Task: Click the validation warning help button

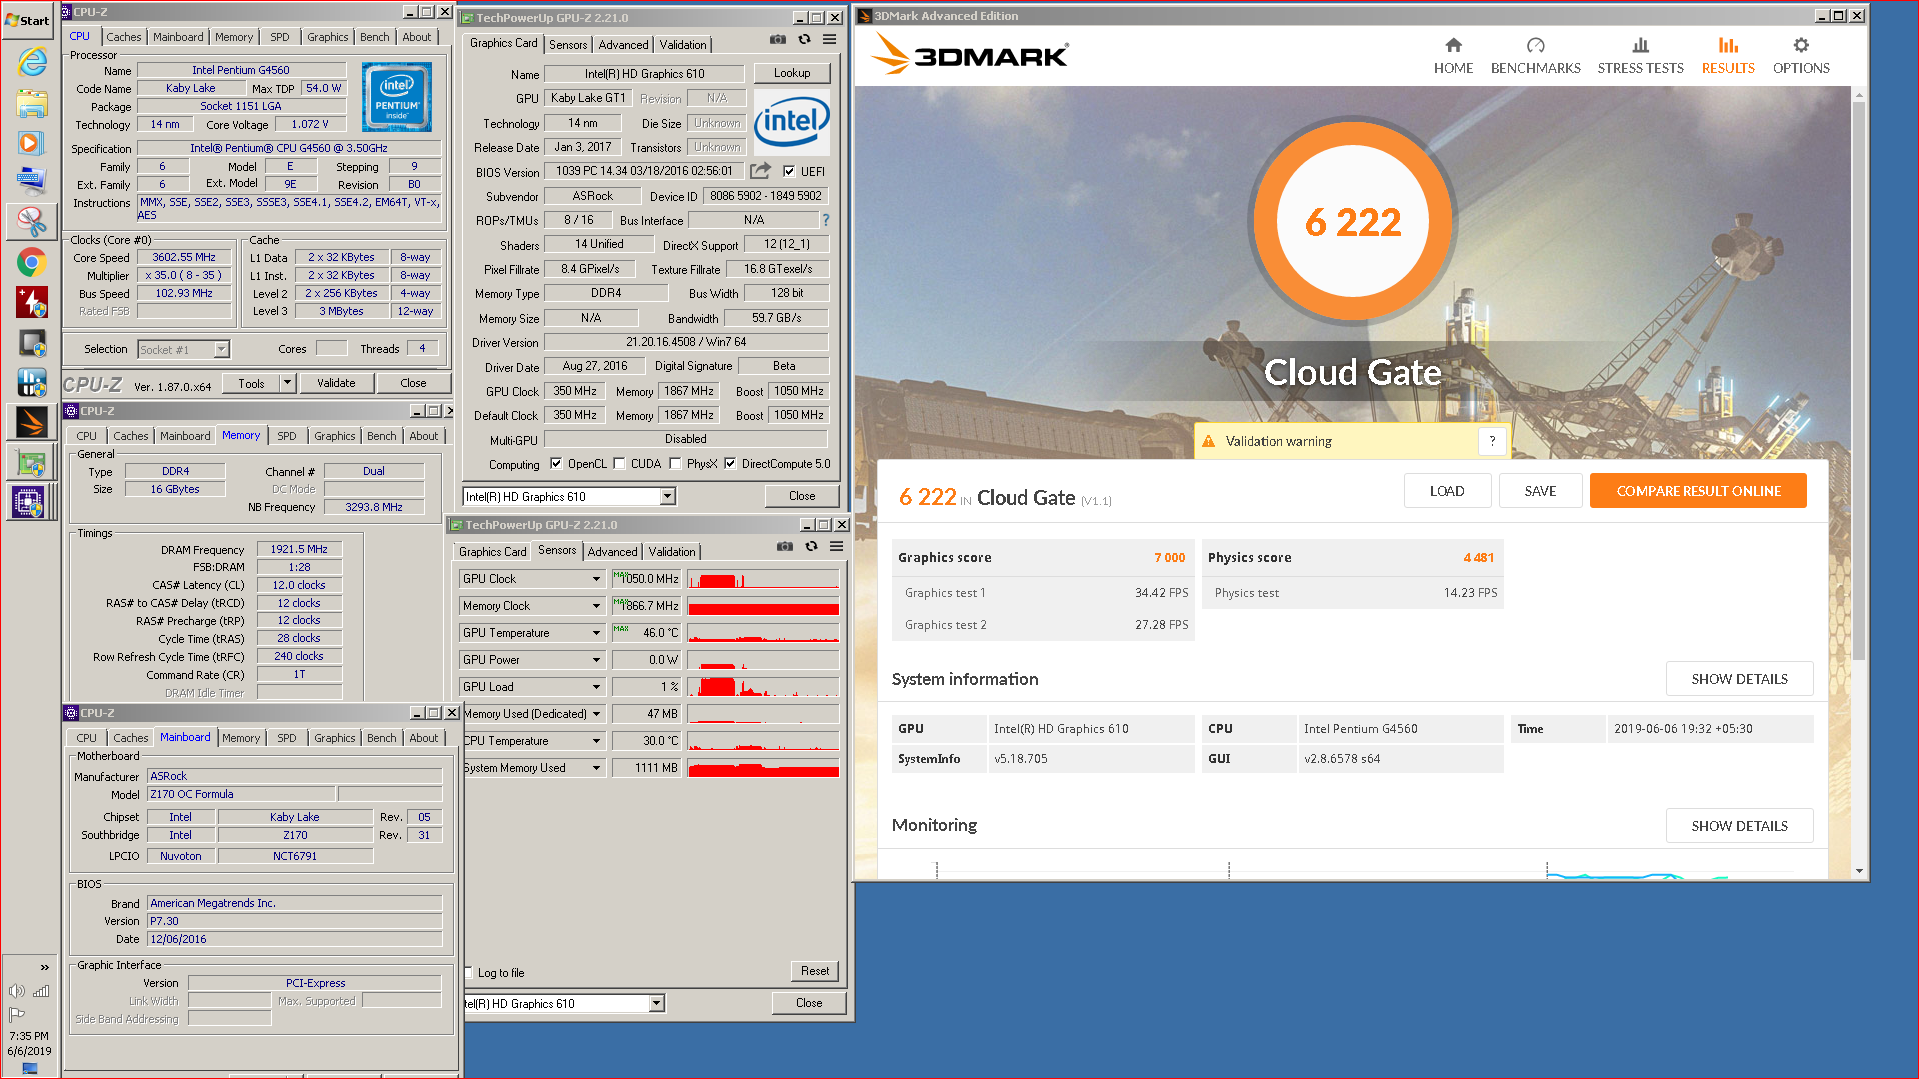Action: (x=1492, y=441)
